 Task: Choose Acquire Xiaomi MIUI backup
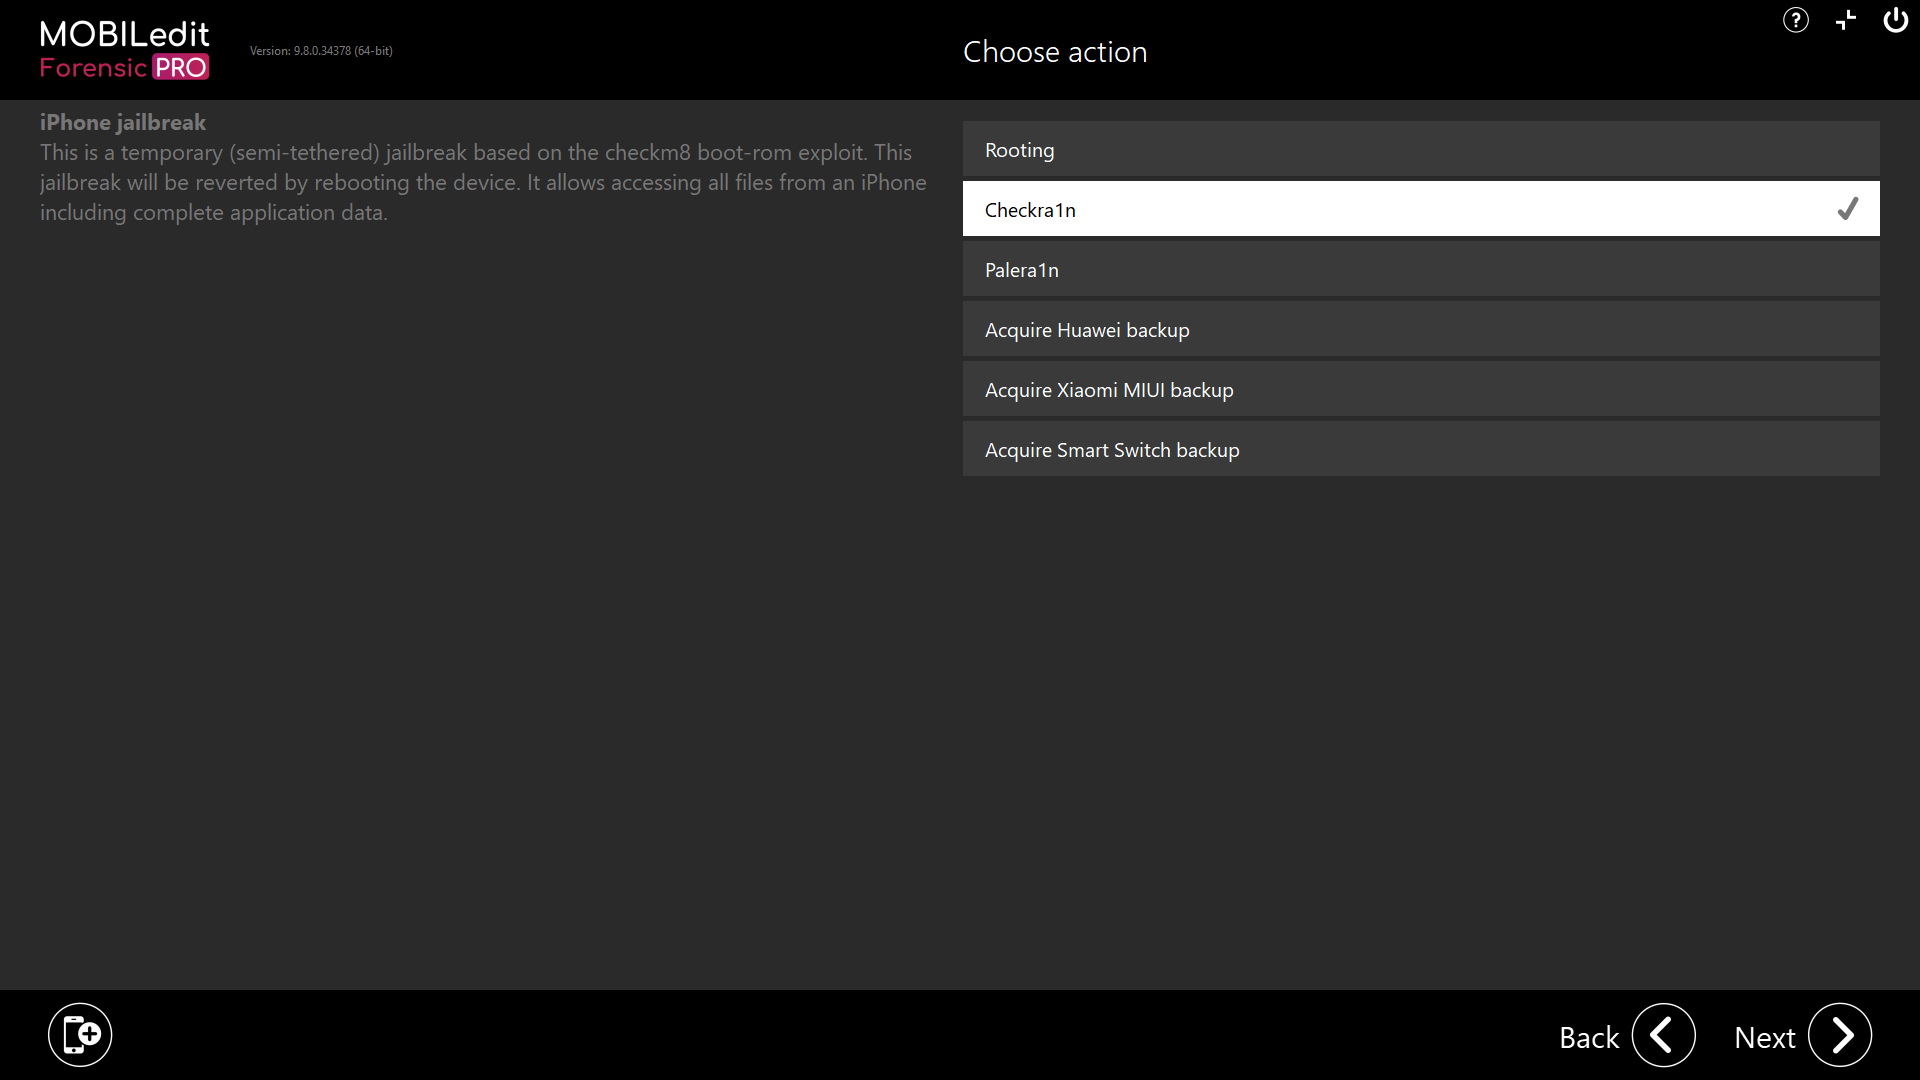[x=1421, y=389]
